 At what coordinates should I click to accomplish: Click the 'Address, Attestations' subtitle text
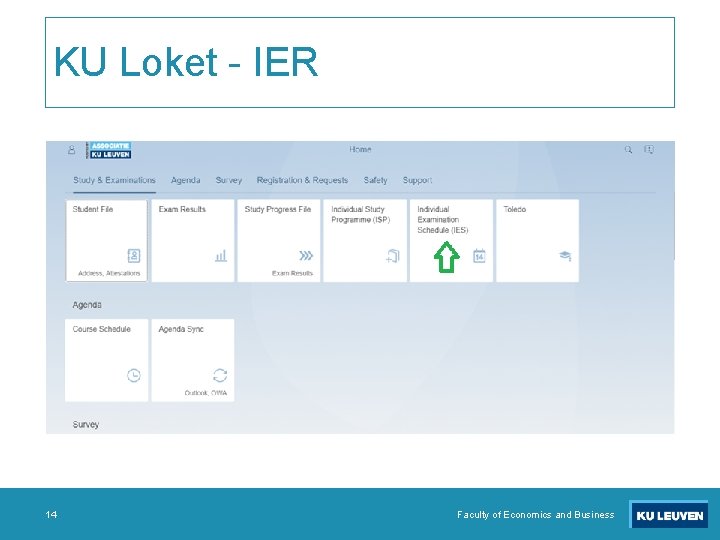tap(109, 273)
